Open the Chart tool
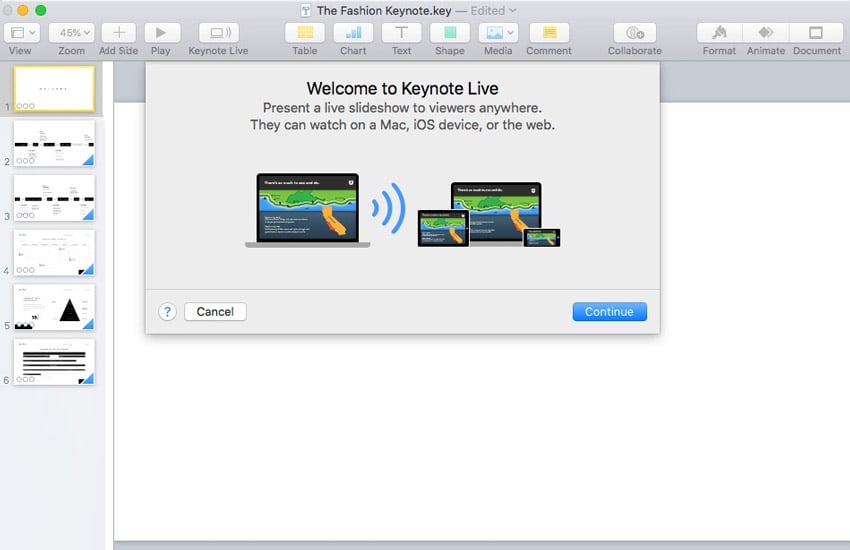 pos(353,32)
